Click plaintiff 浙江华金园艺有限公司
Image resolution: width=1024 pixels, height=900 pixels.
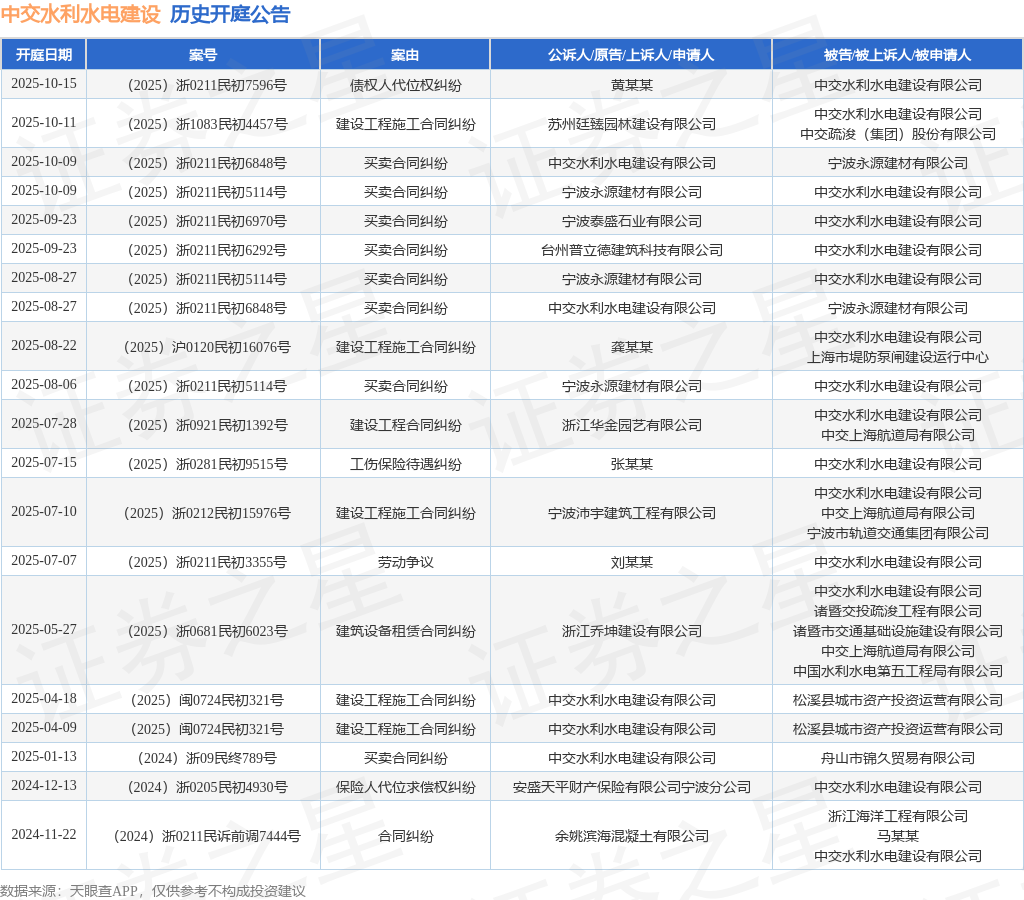pos(632,425)
